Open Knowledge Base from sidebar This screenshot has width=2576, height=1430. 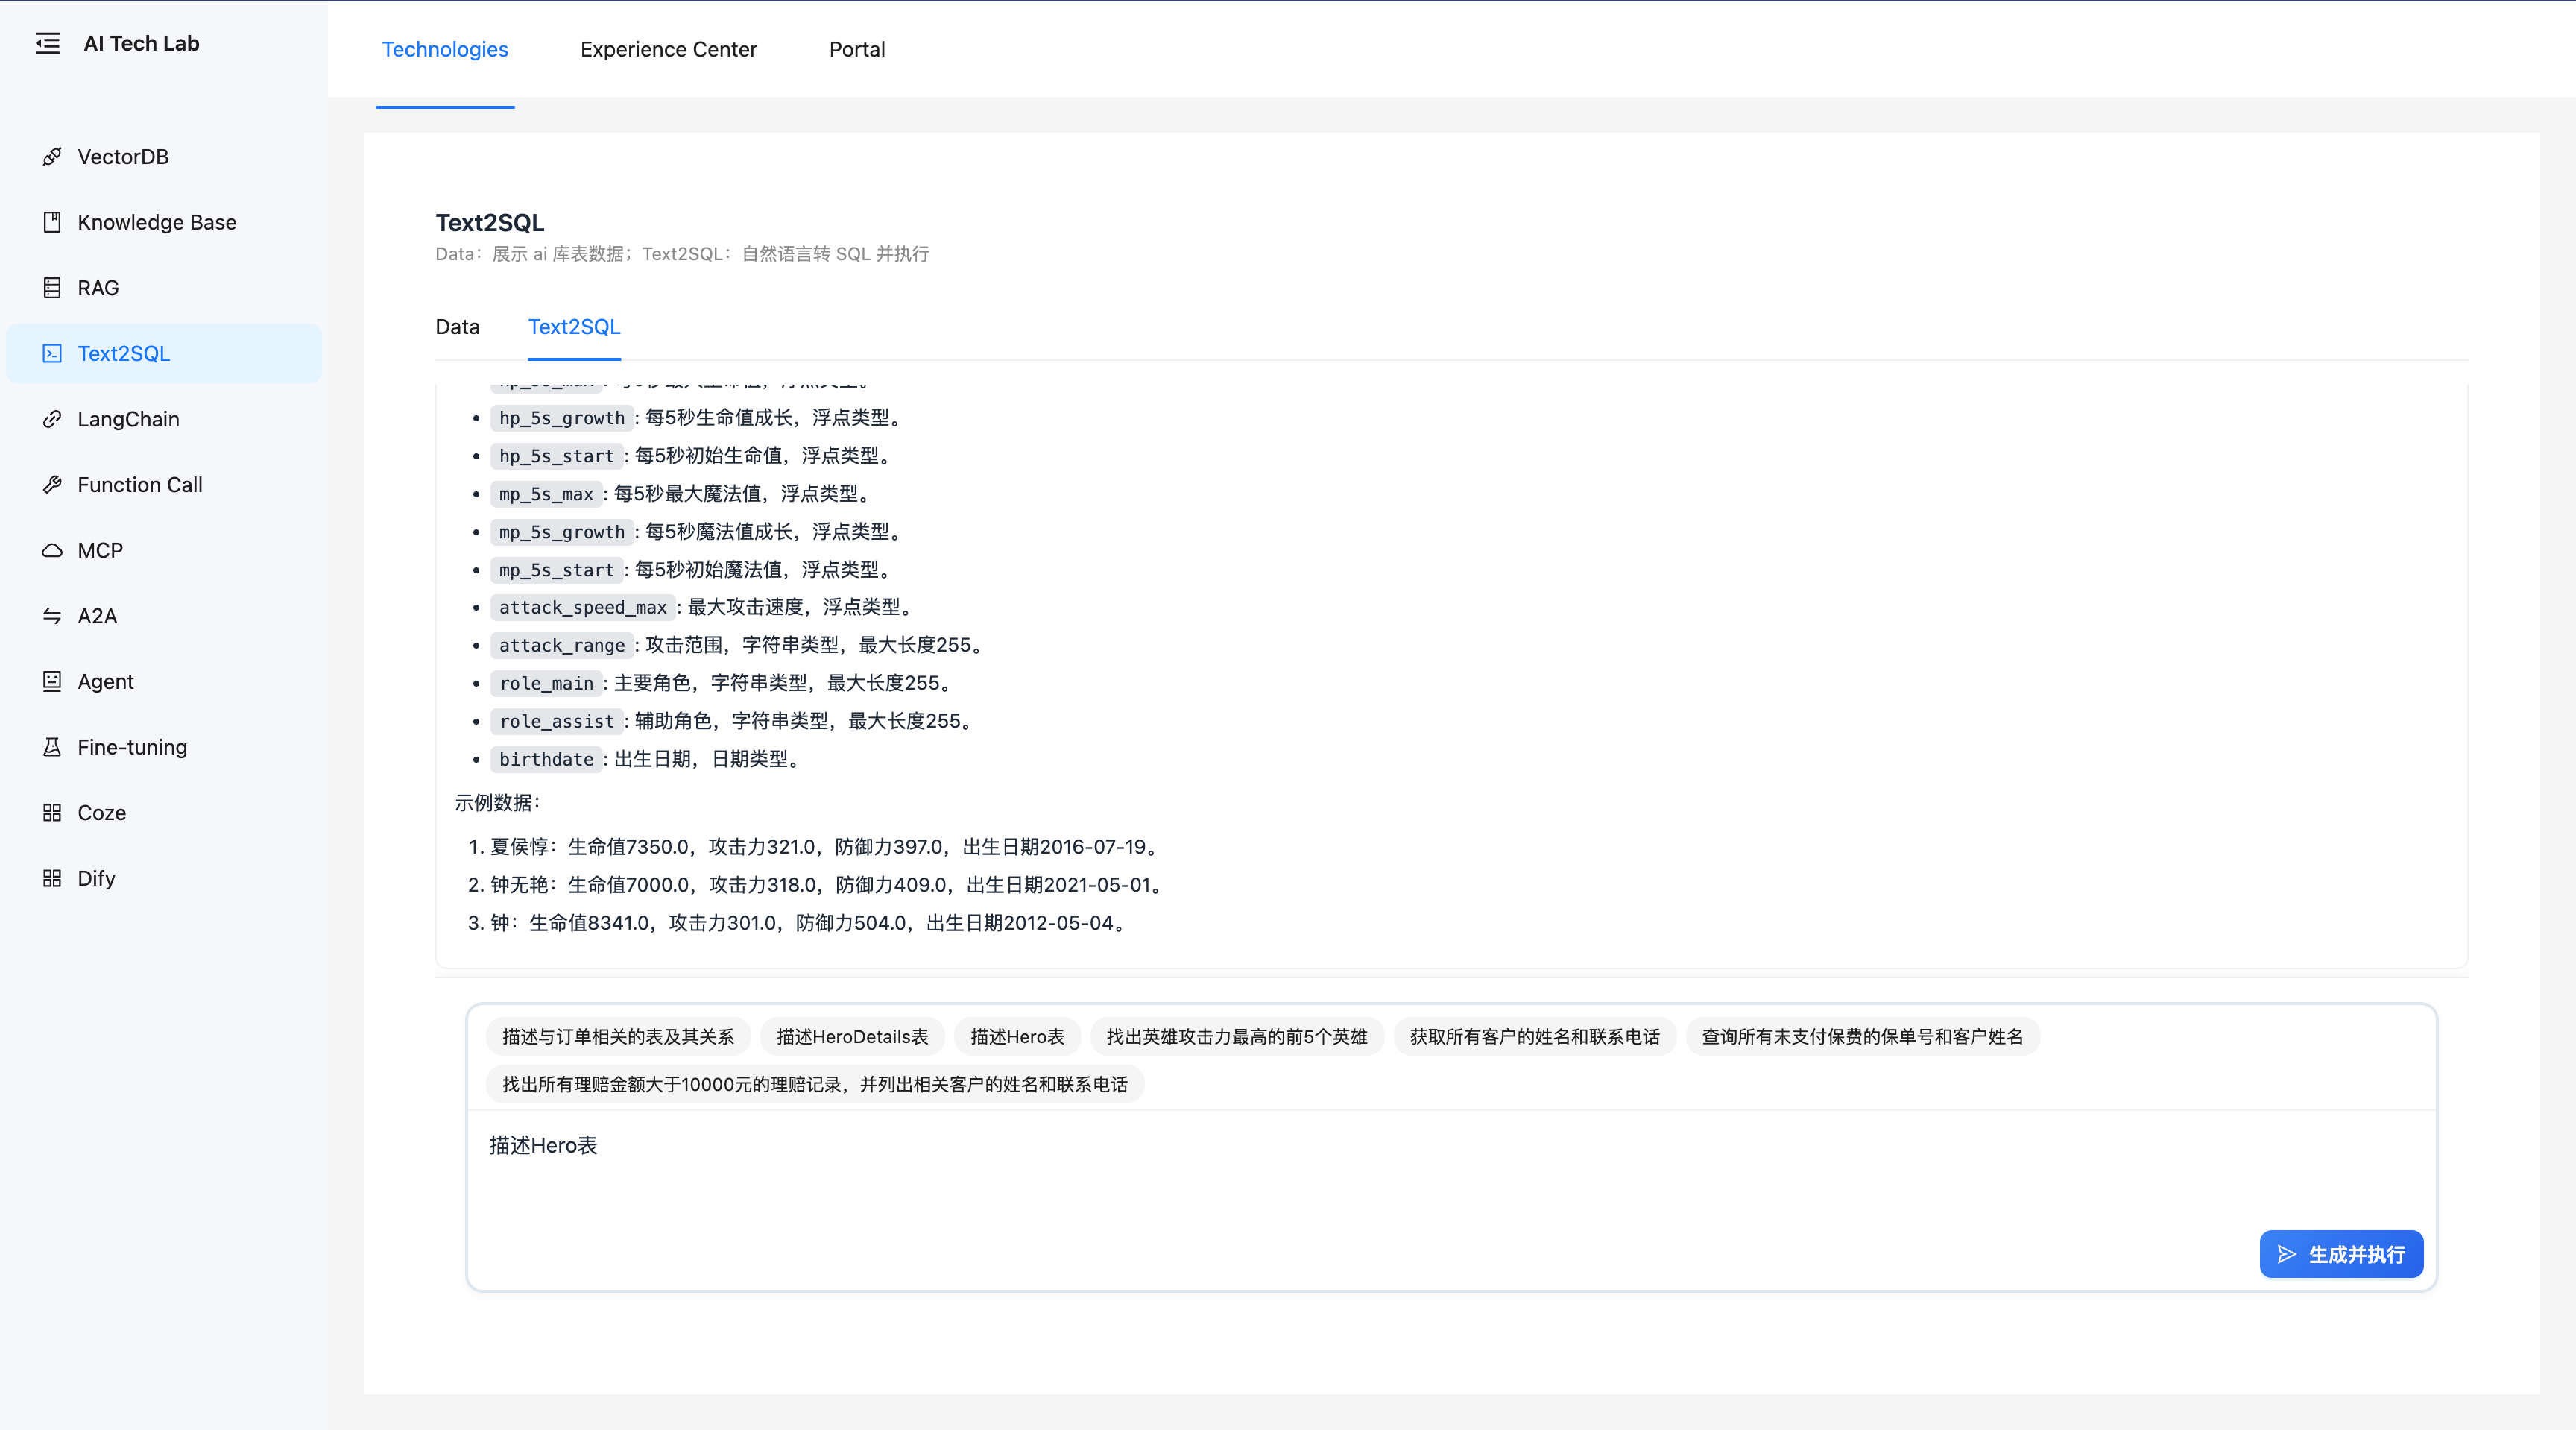[164, 222]
